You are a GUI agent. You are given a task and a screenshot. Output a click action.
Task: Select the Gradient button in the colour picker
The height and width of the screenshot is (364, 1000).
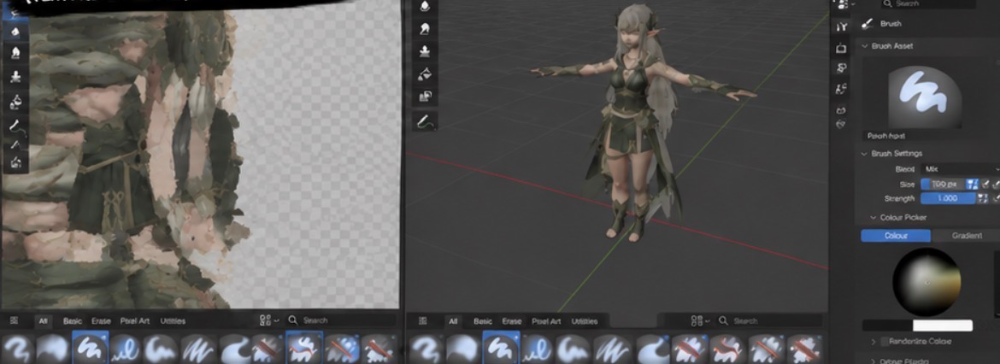(x=966, y=236)
